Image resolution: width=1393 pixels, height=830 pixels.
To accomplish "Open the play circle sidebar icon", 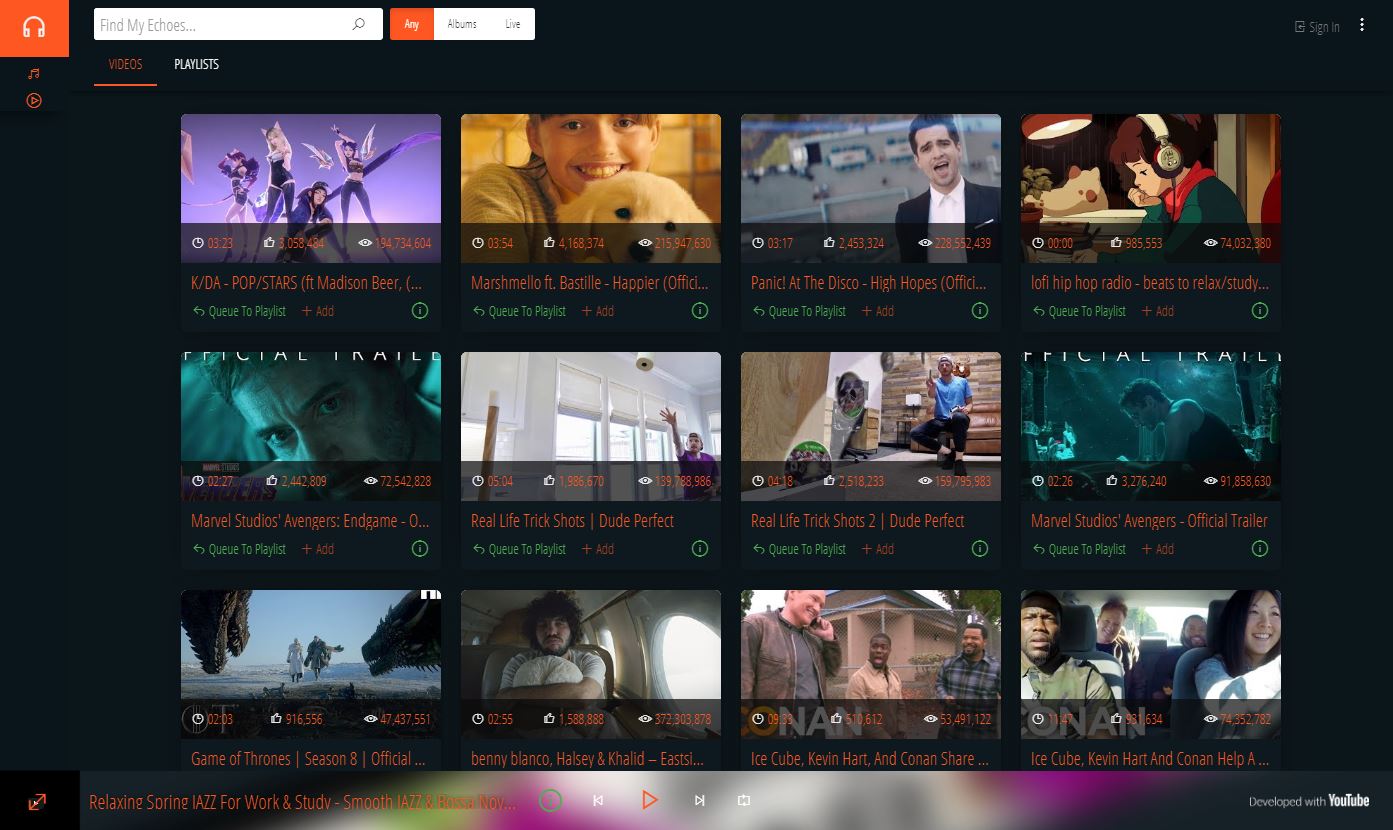I will click(x=34, y=101).
